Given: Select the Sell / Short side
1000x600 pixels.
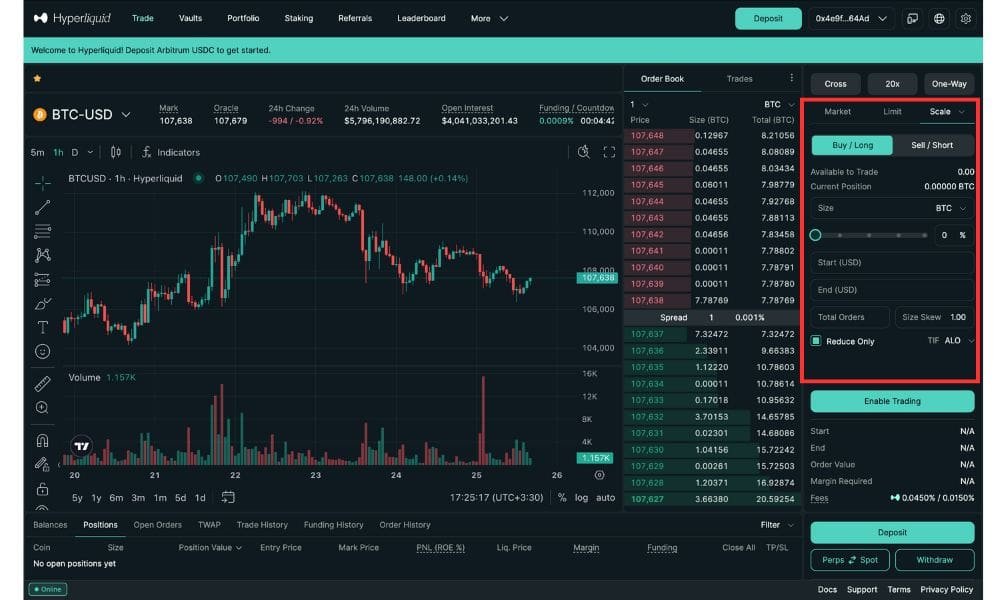Looking at the screenshot, I should point(932,145).
